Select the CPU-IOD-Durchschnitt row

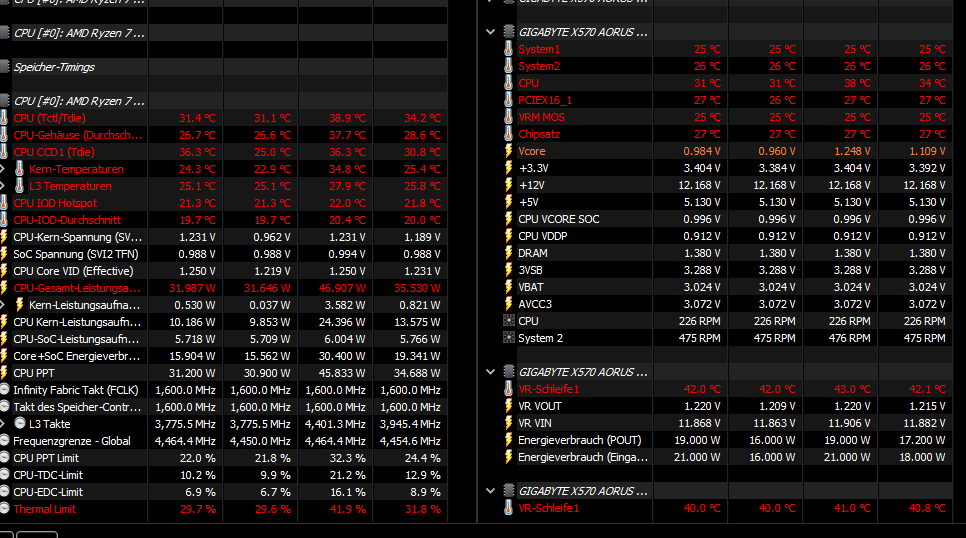tap(224, 220)
